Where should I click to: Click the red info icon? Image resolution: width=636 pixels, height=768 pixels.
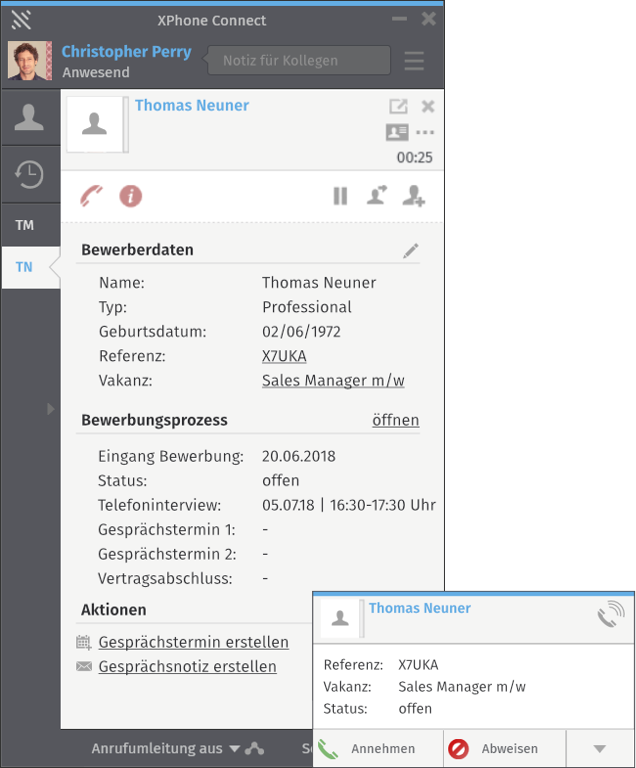coord(131,196)
